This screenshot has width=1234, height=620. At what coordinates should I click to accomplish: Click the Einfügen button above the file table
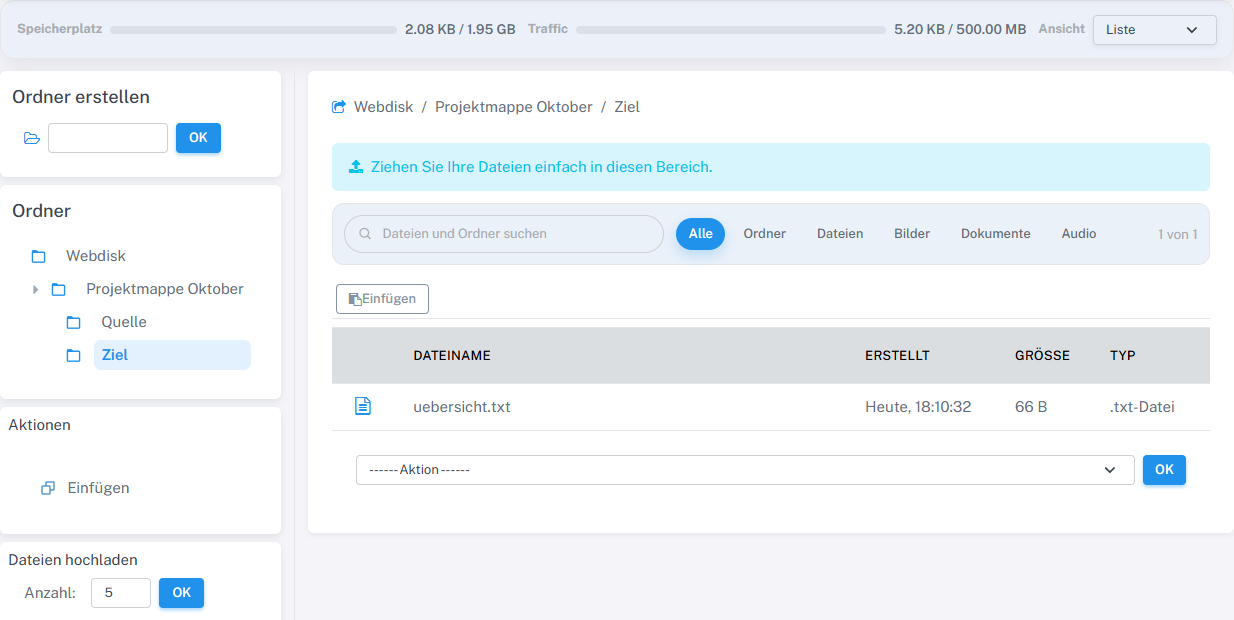click(x=382, y=299)
